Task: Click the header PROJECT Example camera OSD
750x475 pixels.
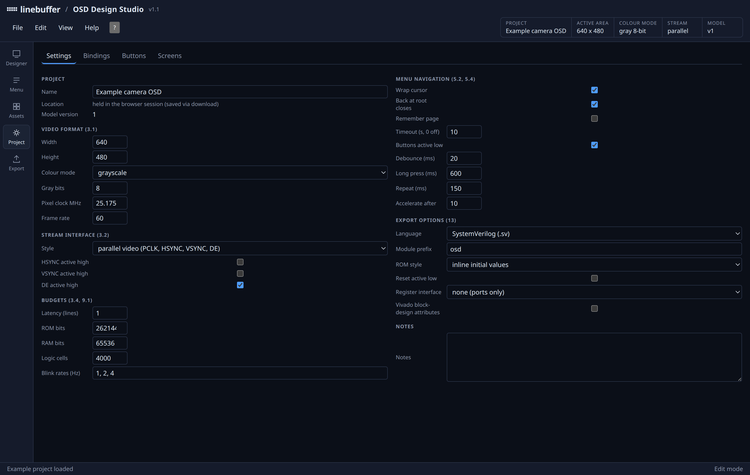Action: tap(536, 27)
